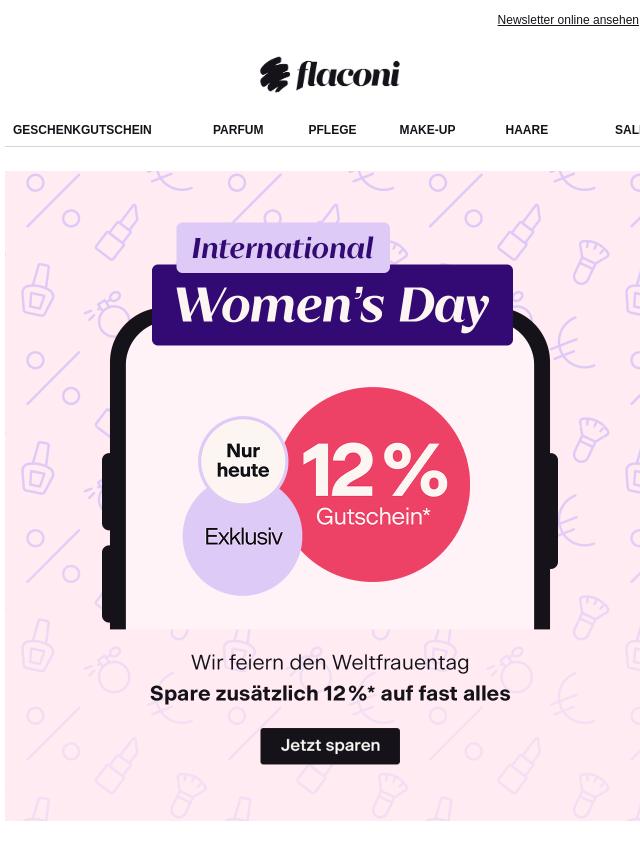Image resolution: width=640 pixels, height=854 pixels.
Task: Click the Wir feiern den Weltfrauentag text
Action: pyautogui.click(x=330, y=663)
